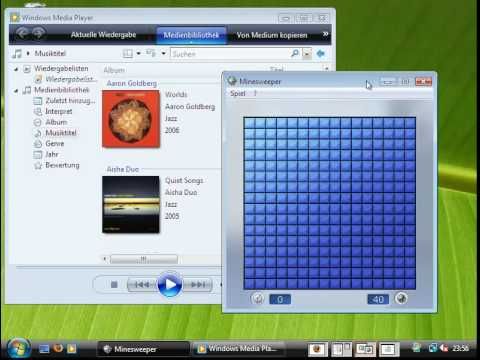Click the search magnifier icon

click(x=295, y=53)
